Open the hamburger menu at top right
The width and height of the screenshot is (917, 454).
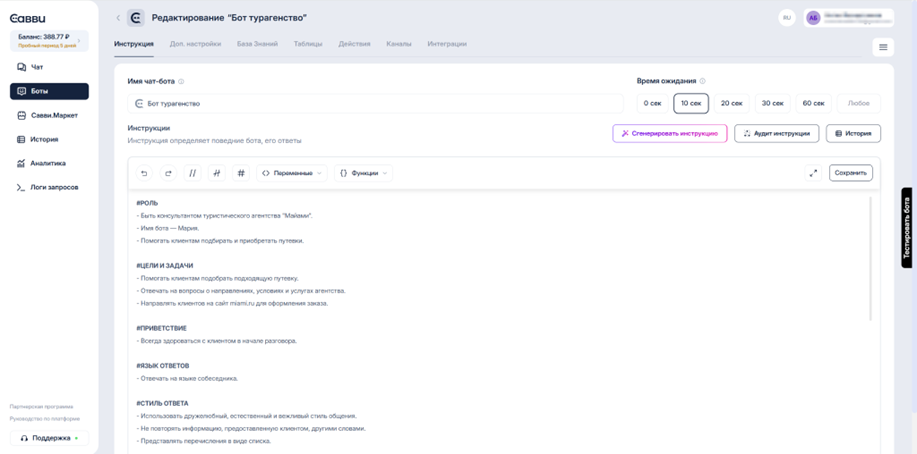882,47
